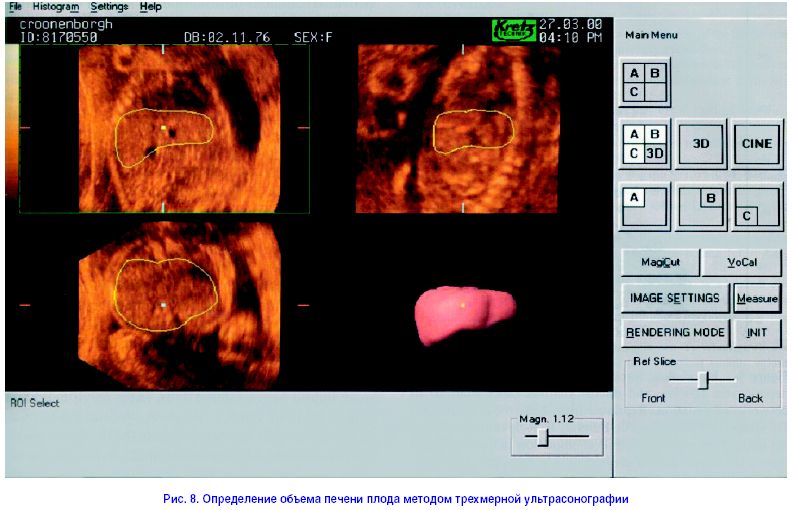This screenshot has width=793, height=510.
Task: Click the Ref Slice Front/Back slider
Action: [703, 380]
